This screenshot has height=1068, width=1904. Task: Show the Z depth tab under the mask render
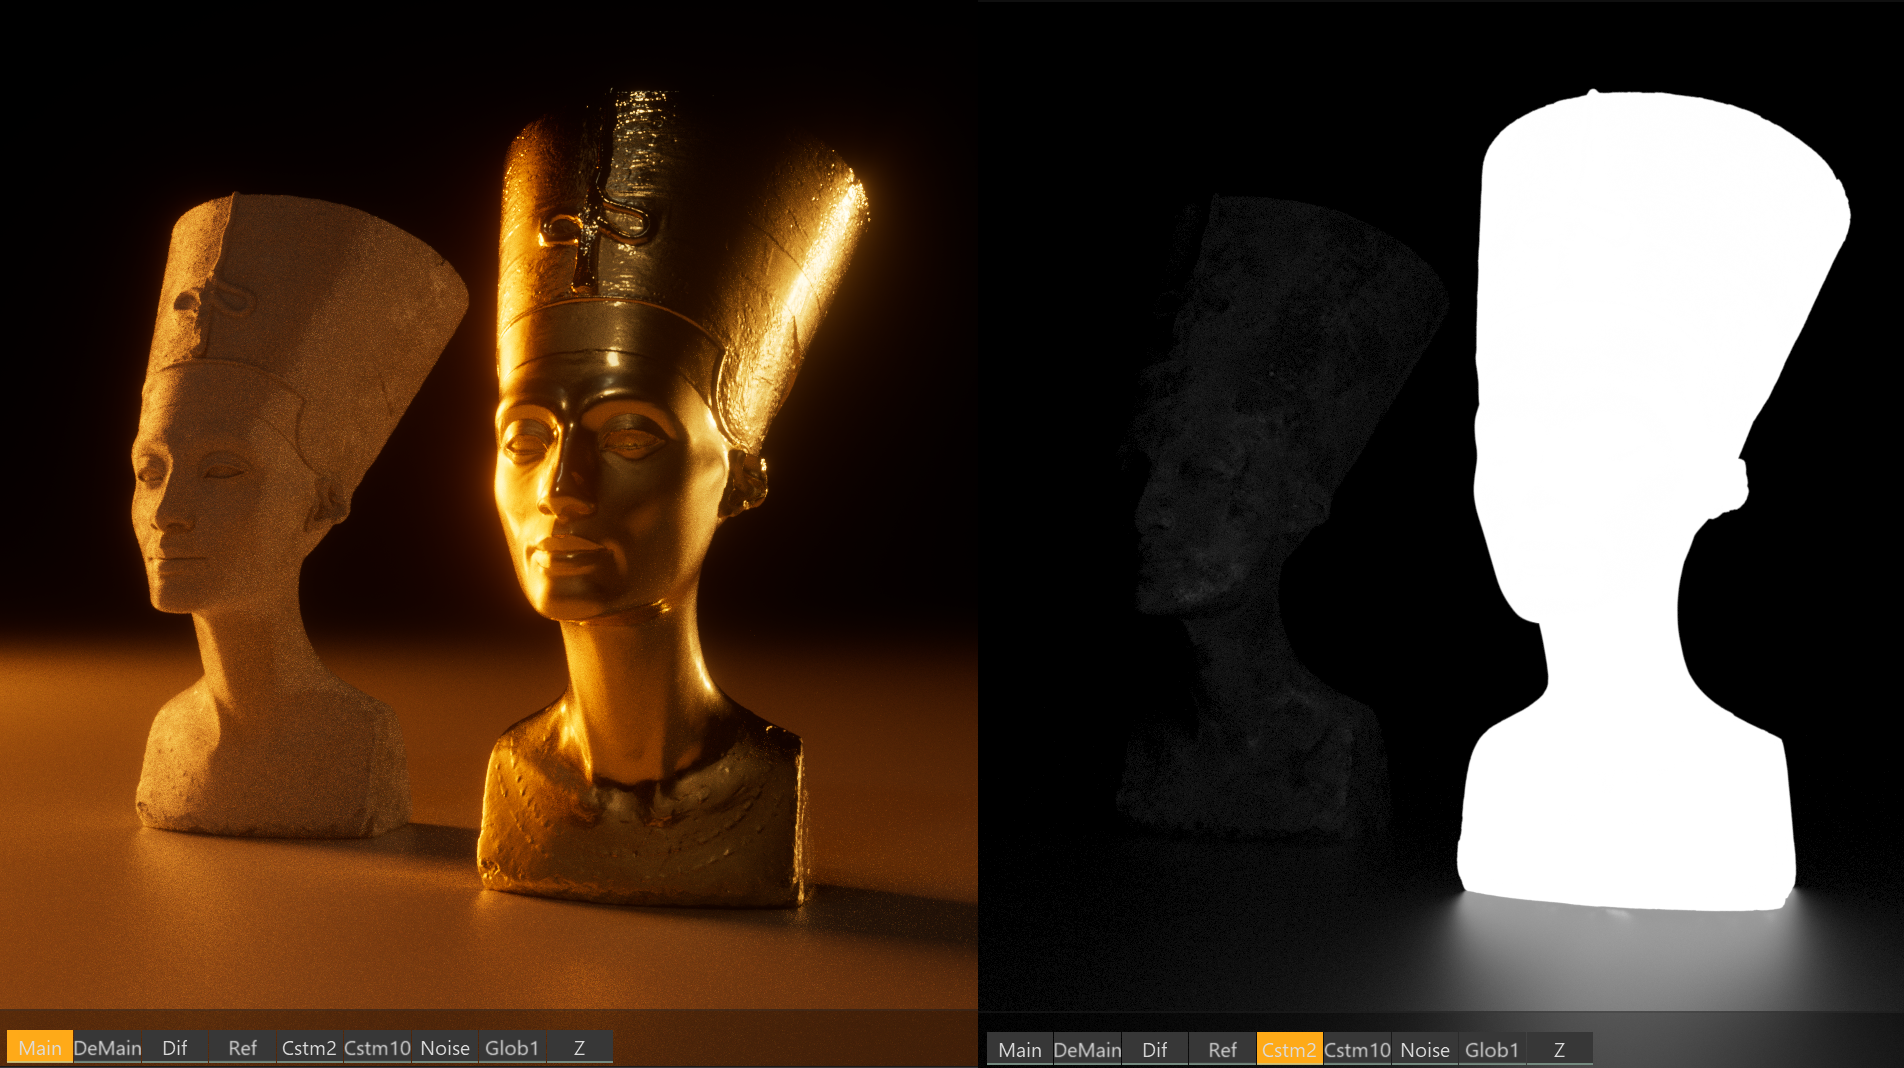[1559, 1049]
